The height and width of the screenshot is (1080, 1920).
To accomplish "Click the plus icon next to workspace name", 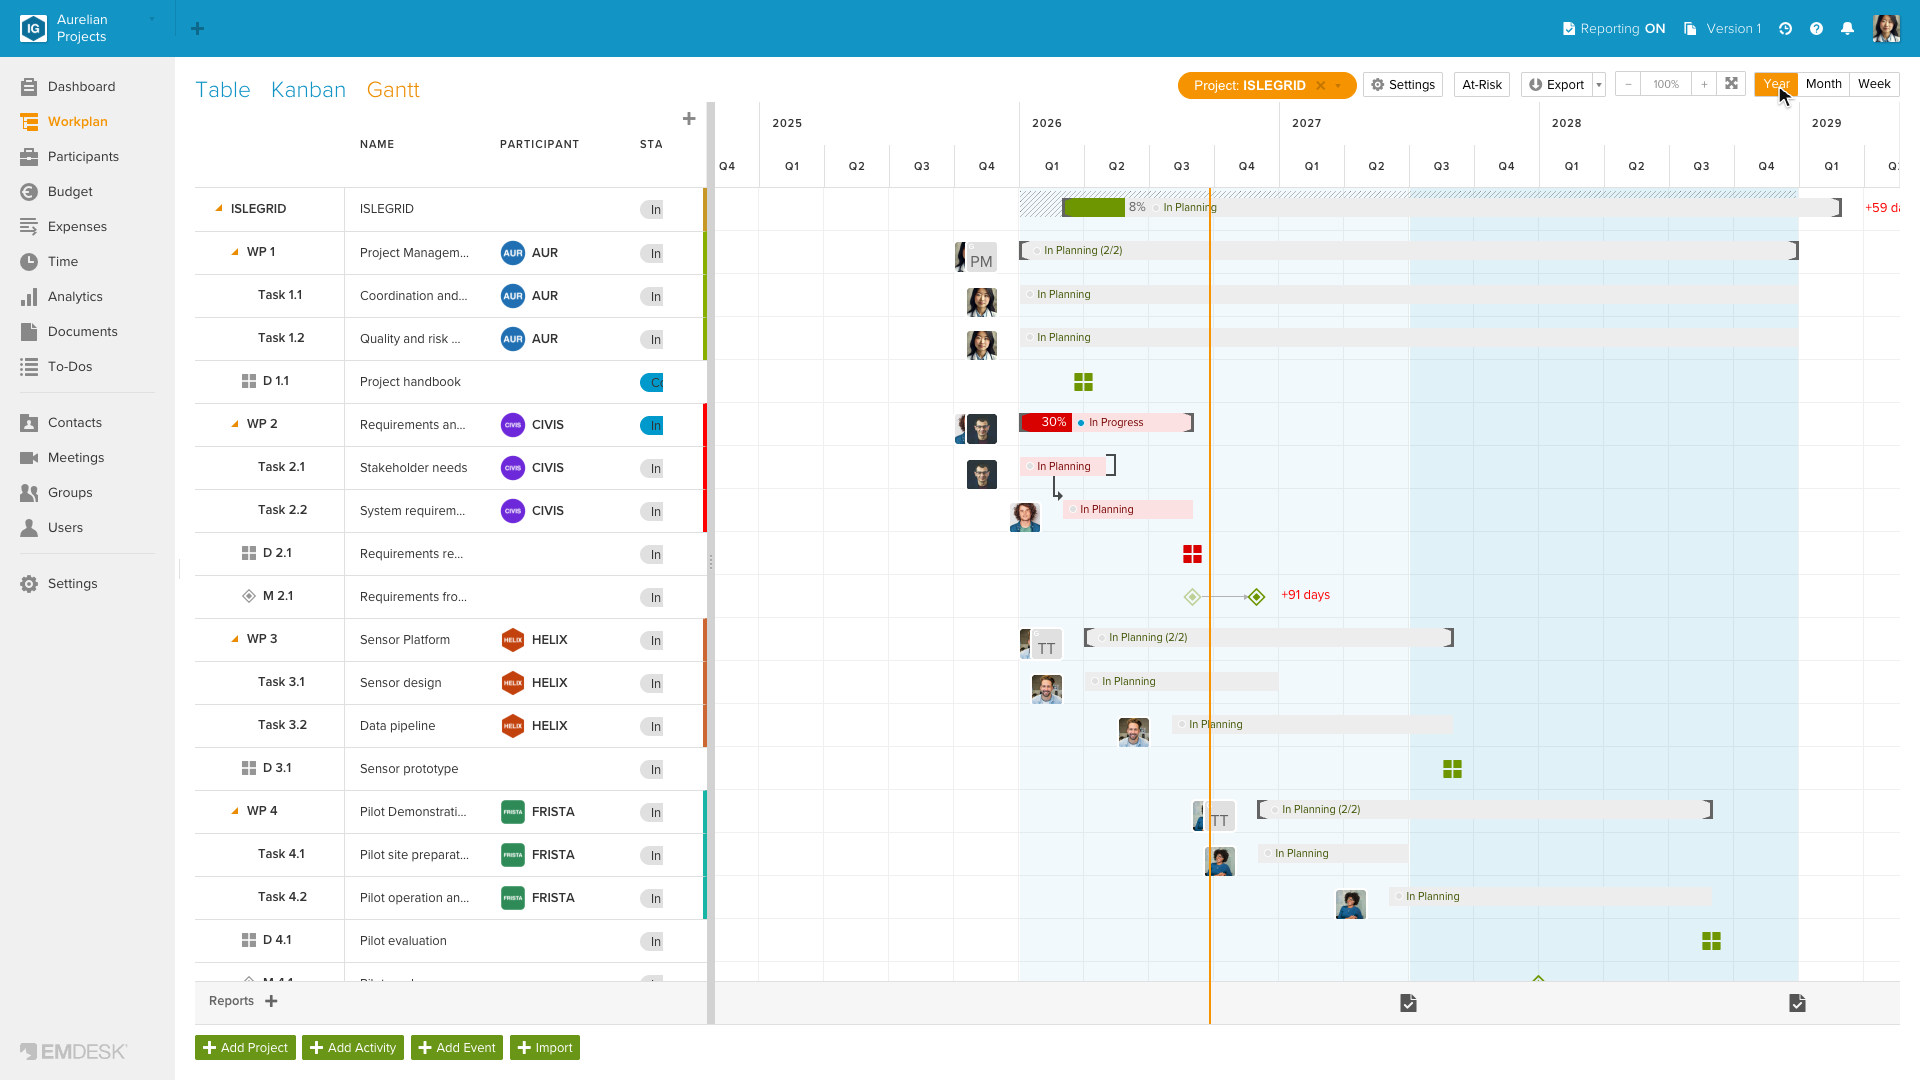I will tap(197, 29).
